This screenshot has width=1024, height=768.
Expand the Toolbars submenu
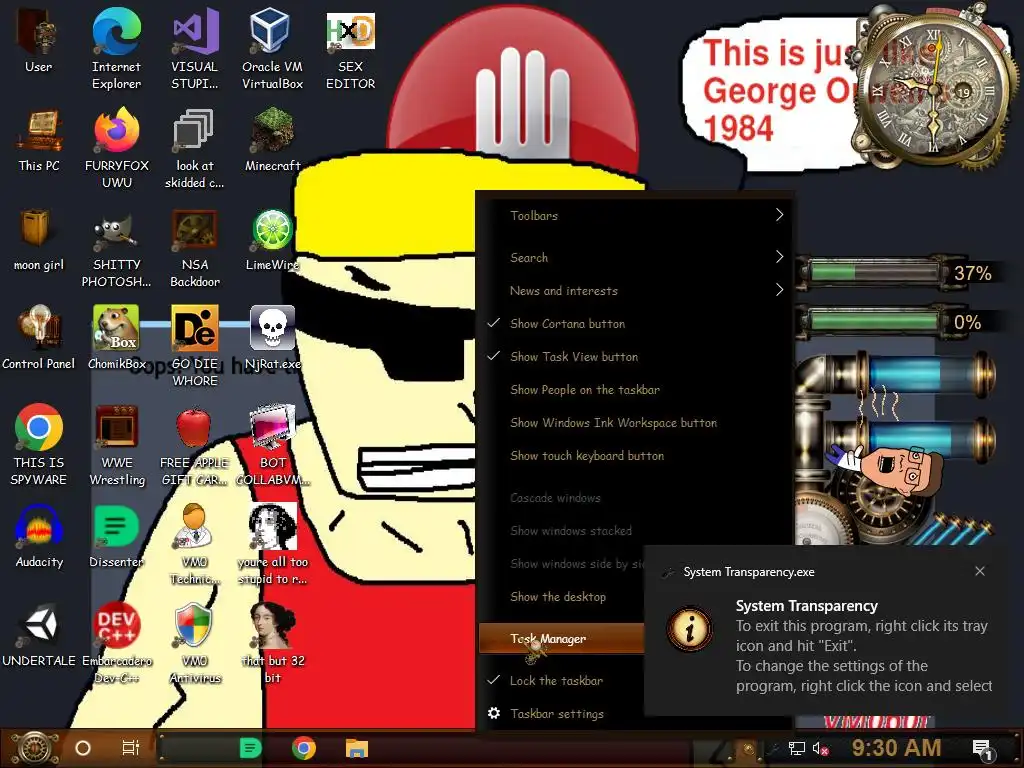(635, 215)
